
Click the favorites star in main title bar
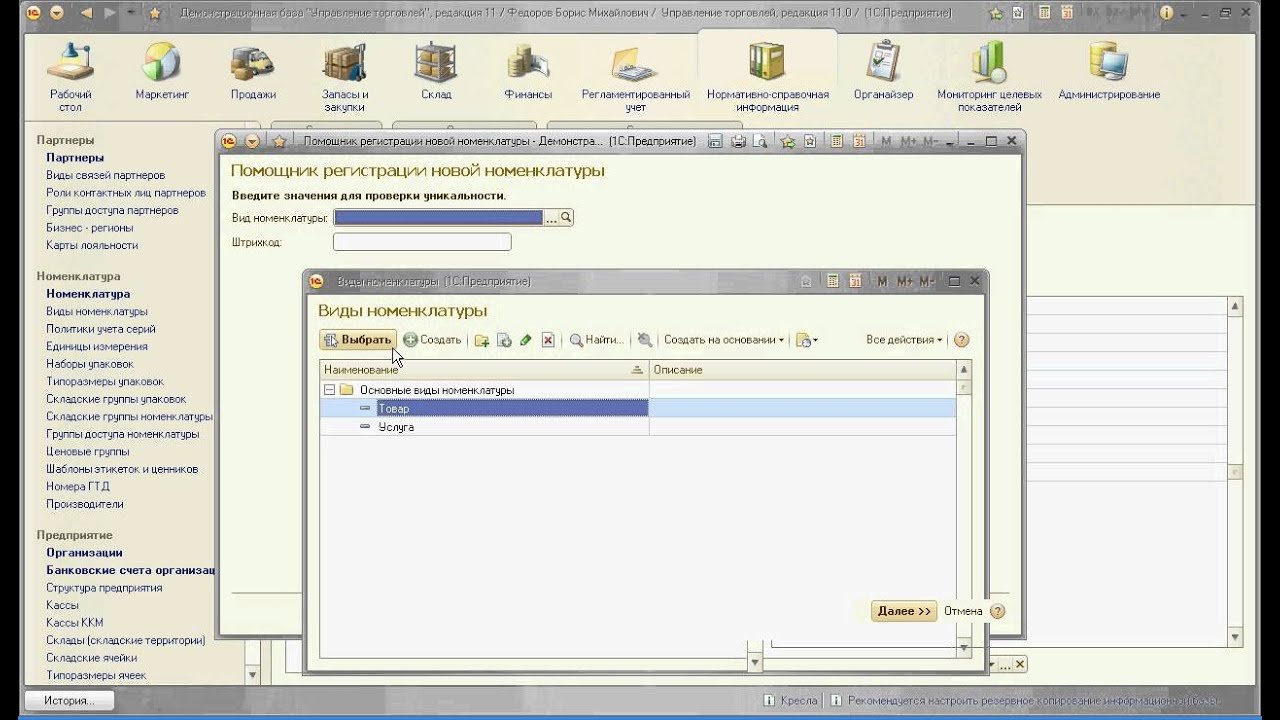[154, 13]
